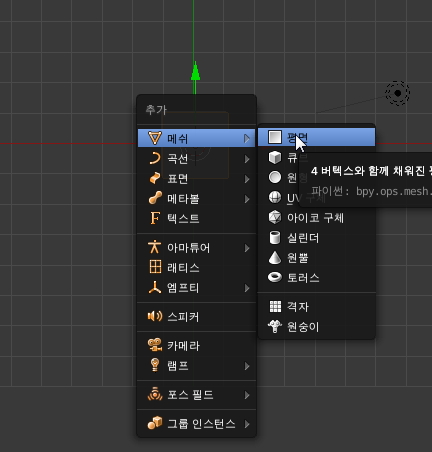Select the 아이코 구체 menu entry
Screen dimensions: 432x452
(317, 218)
